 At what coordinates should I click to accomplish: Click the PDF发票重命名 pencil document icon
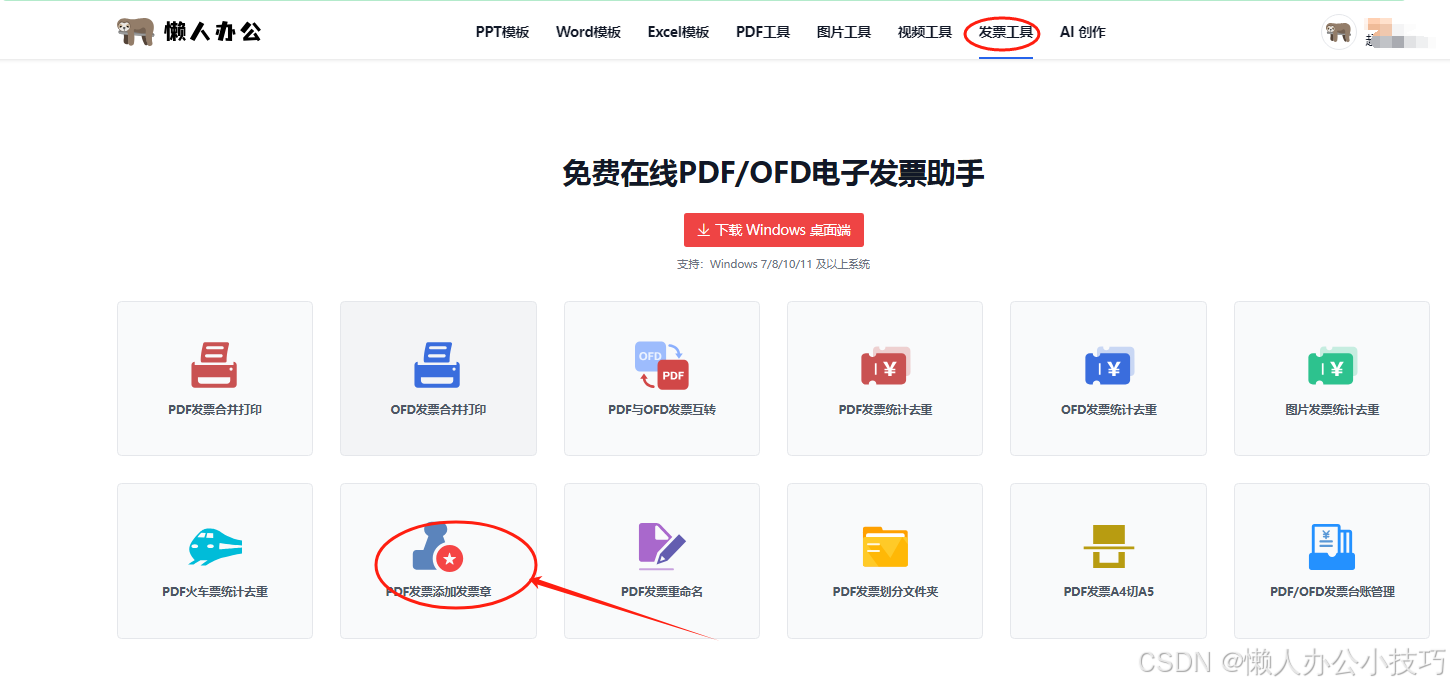tap(661, 547)
